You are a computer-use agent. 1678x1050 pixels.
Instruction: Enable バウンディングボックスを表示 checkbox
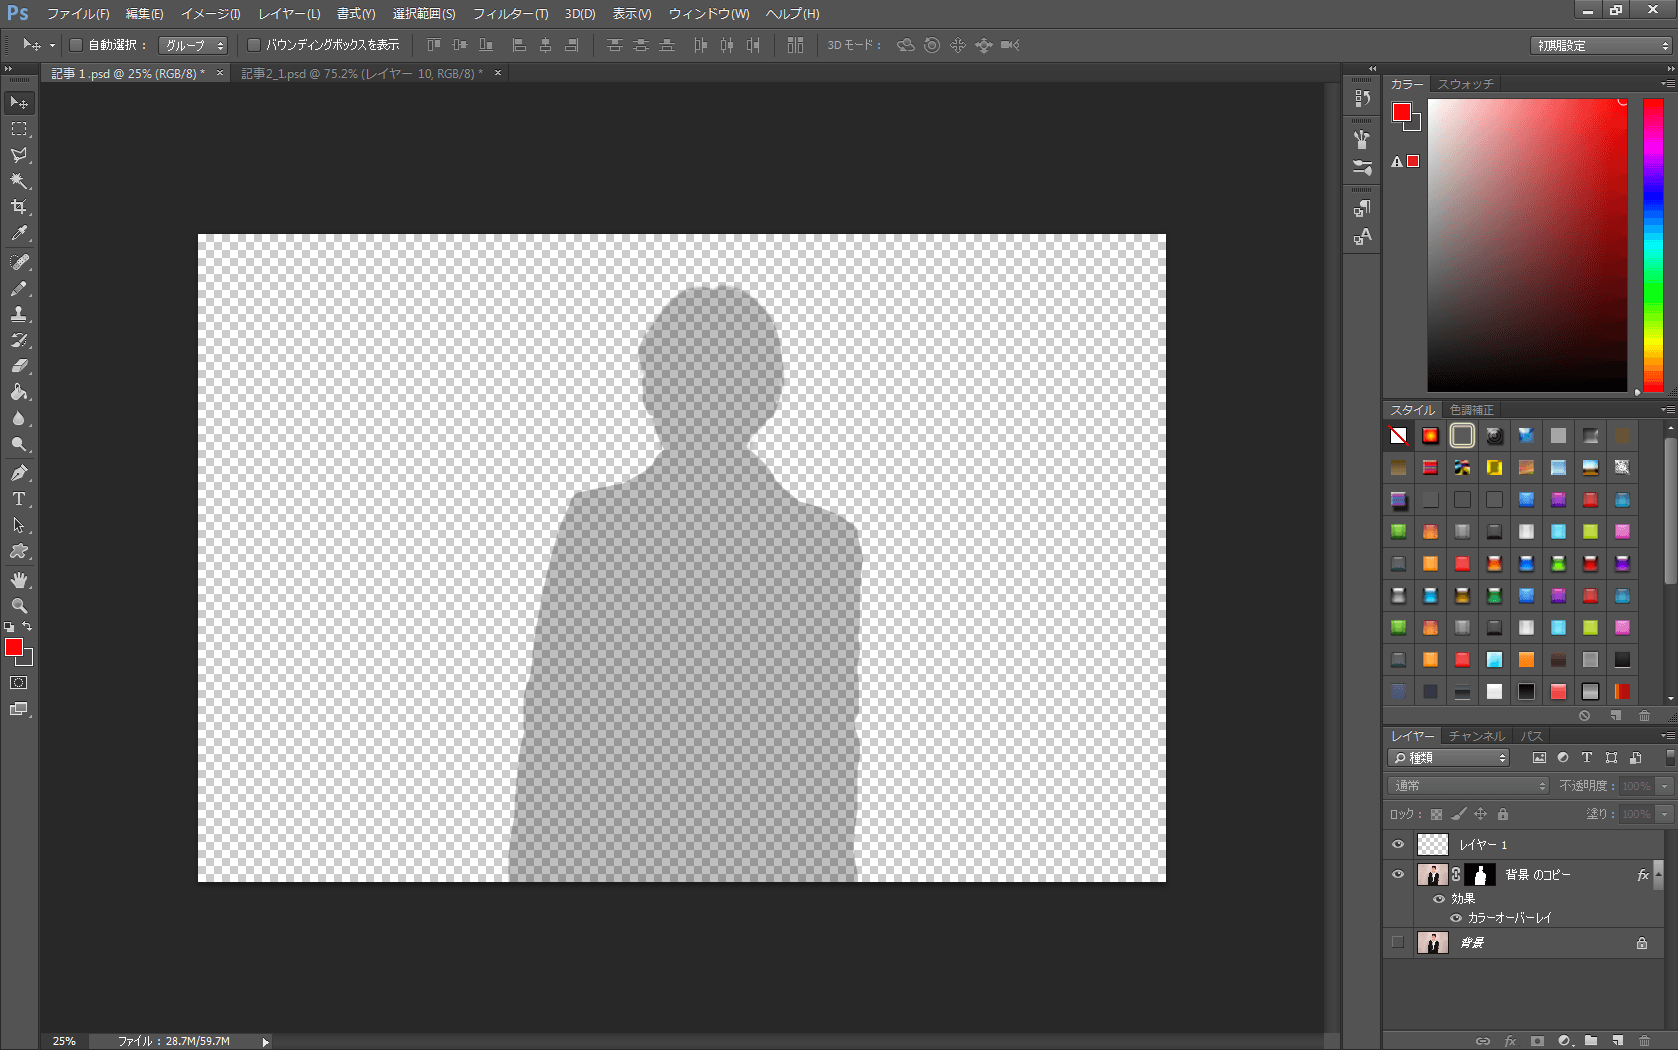coord(254,45)
